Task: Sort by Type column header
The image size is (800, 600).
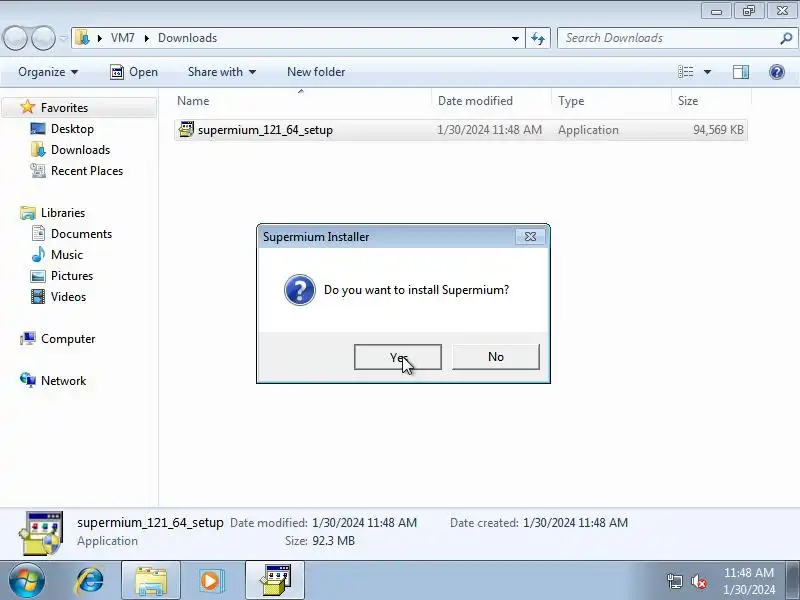Action: click(x=611, y=101)
